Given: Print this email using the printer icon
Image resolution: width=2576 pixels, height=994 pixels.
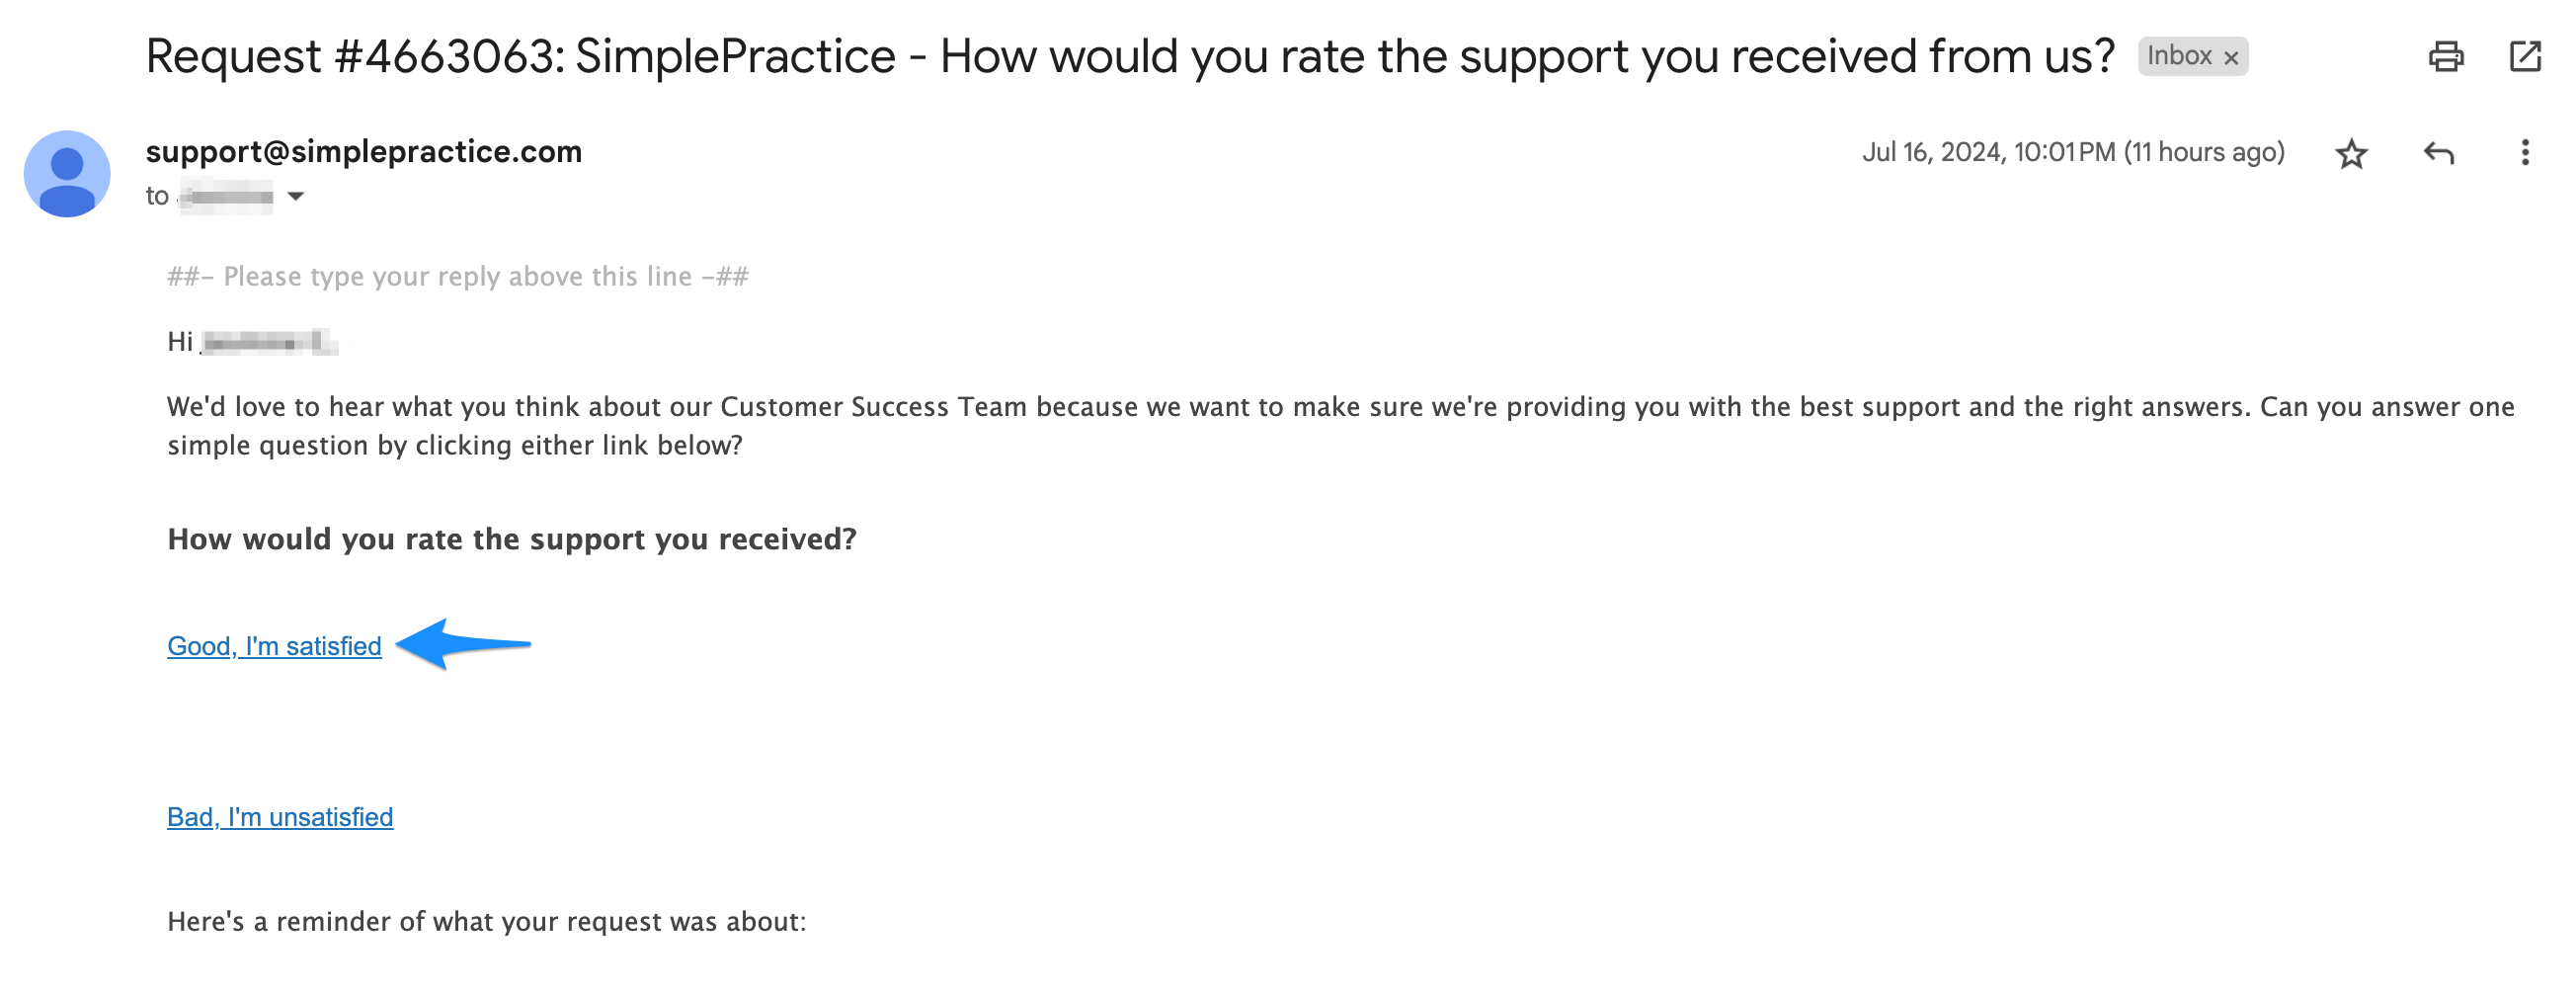Looking at the screenshot, I should [x=2445, y=56].
